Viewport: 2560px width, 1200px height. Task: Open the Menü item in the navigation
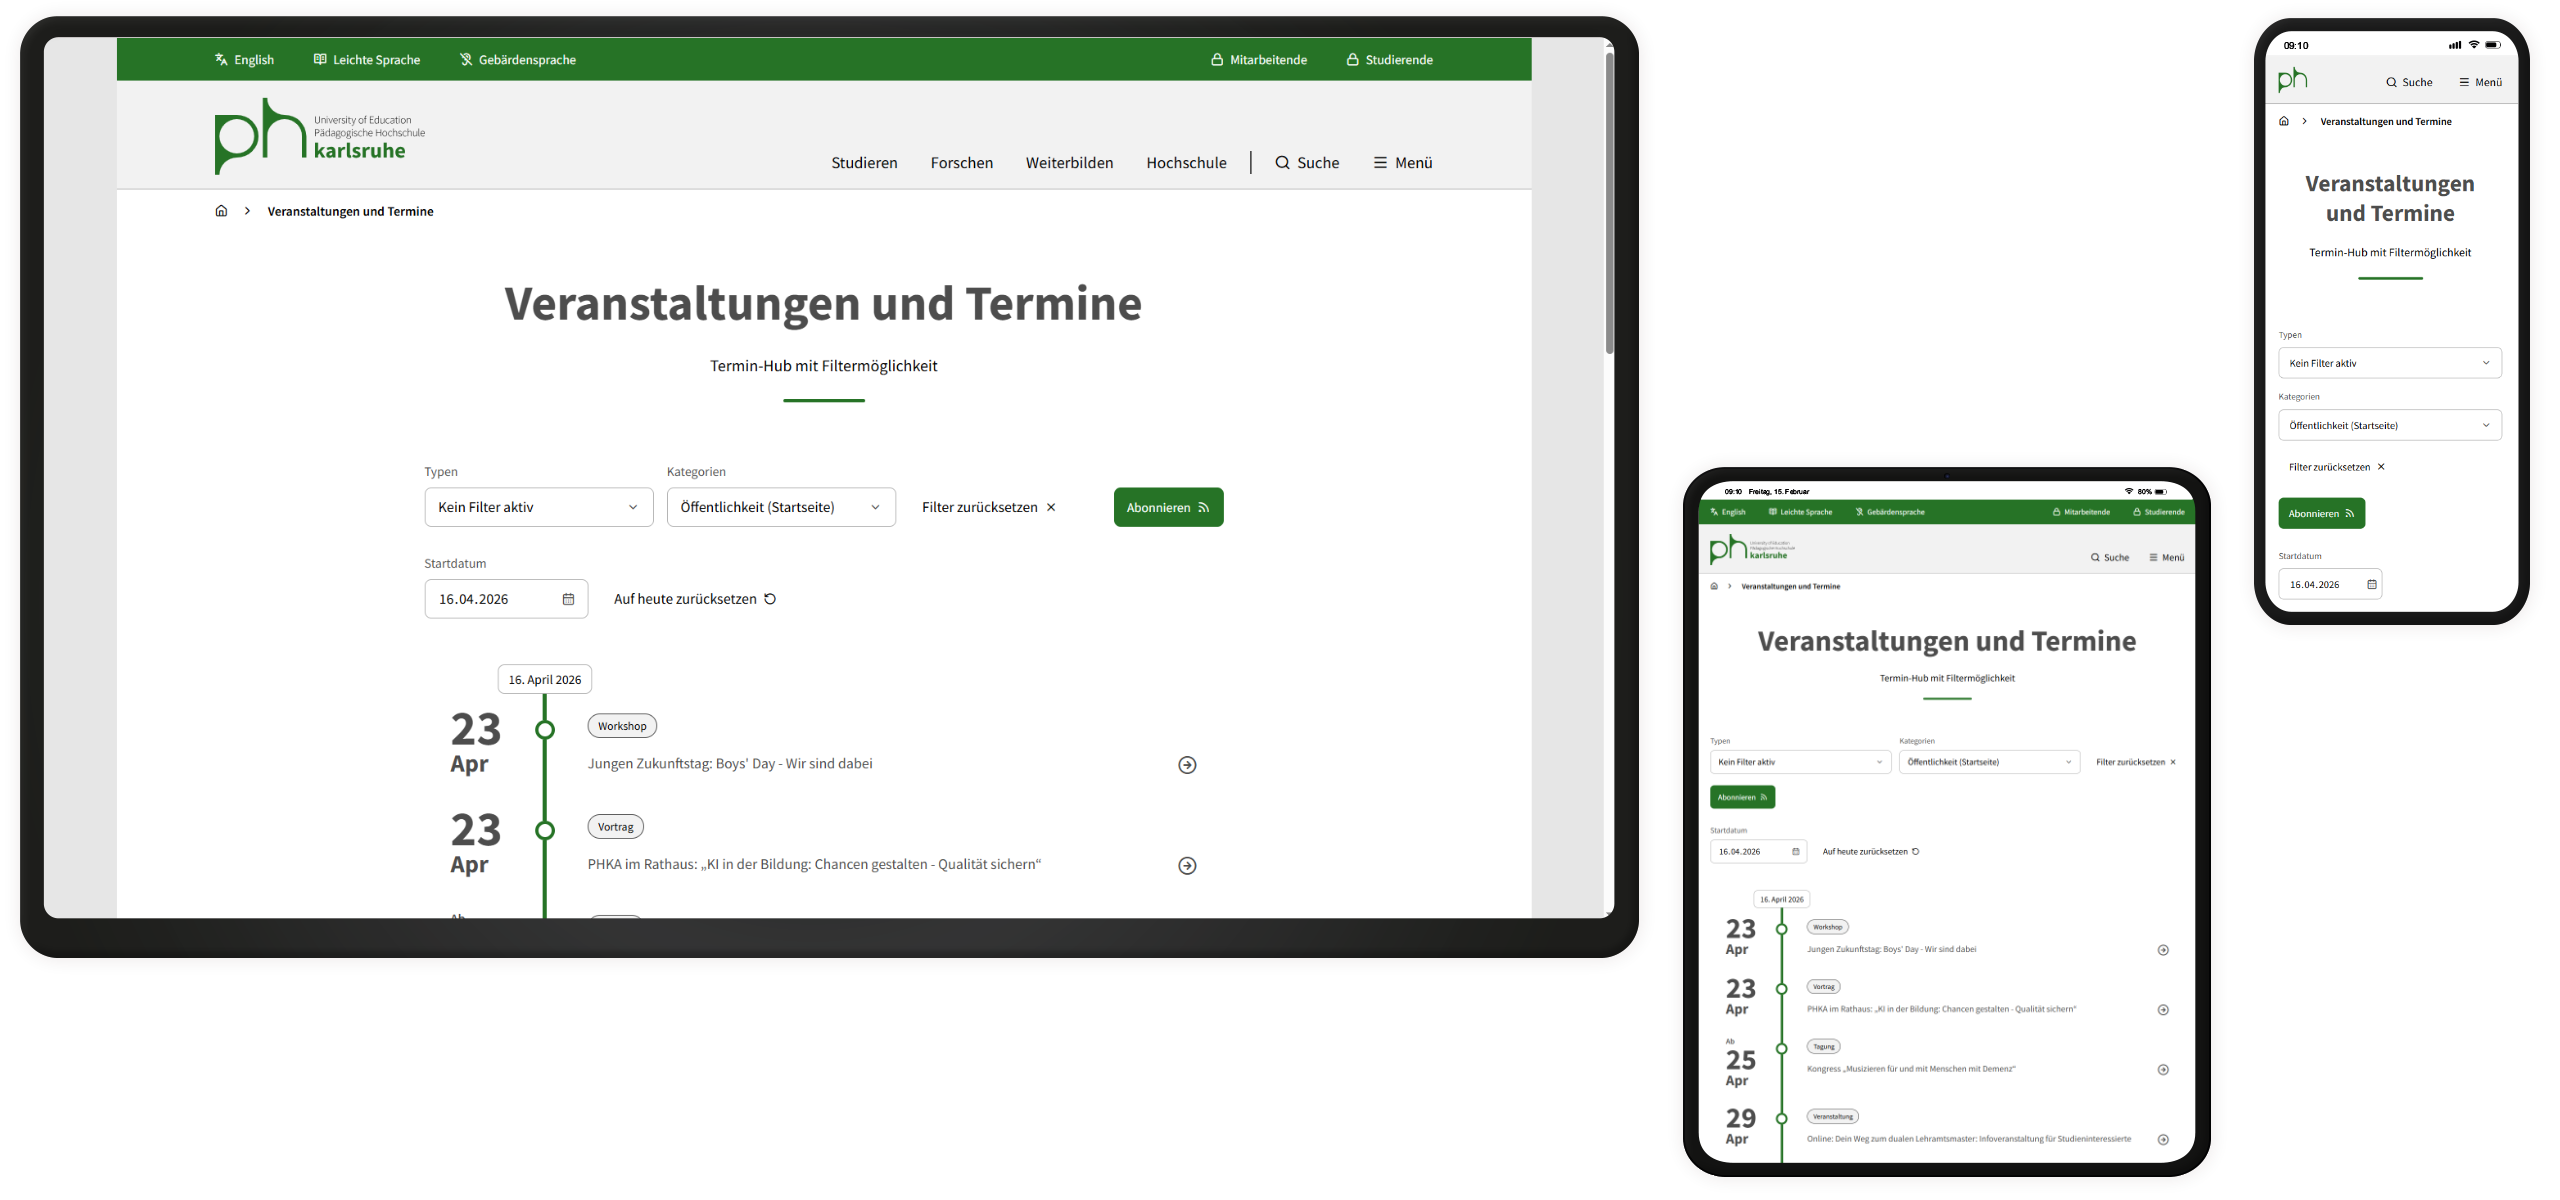pyautogui.click(x=1402, y=162)
